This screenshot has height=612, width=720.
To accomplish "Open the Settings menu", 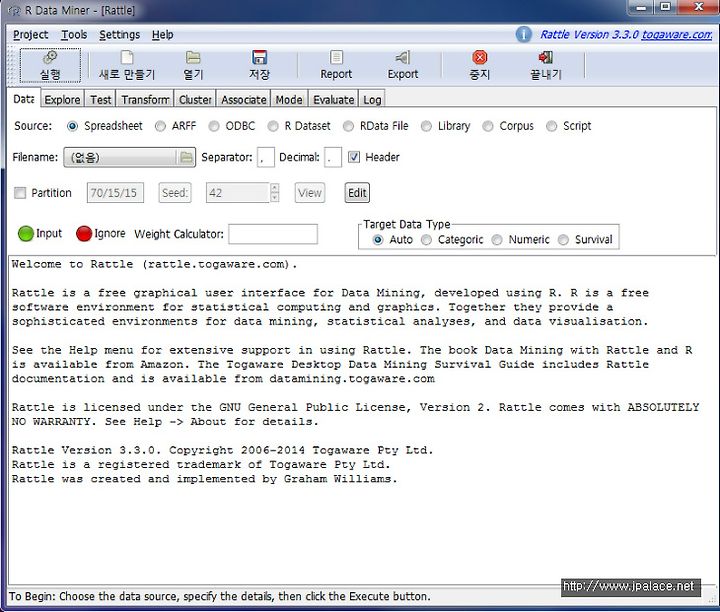I will pyautogui.click(x=119, y=35).
